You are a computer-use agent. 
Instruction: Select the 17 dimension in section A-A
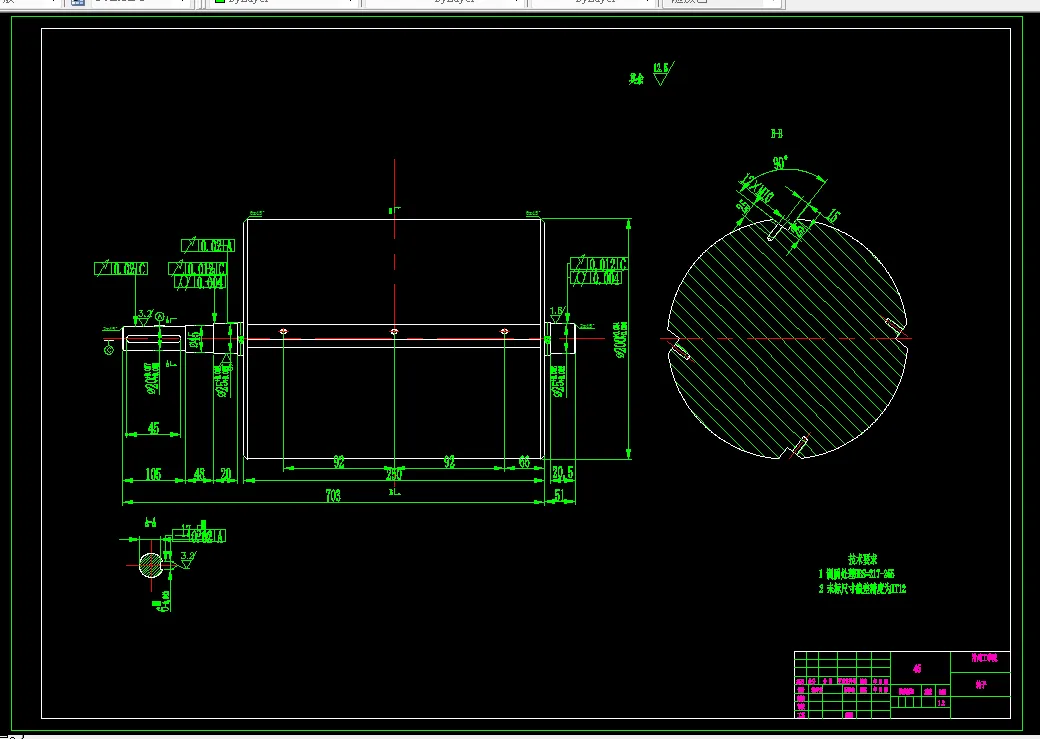186,530
